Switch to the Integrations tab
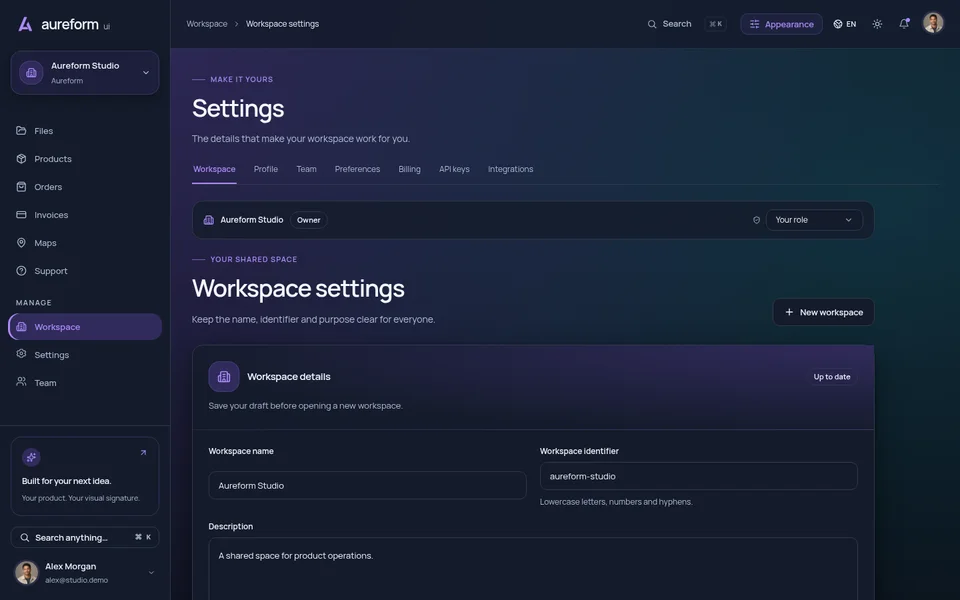 click(x=511, y=169)
